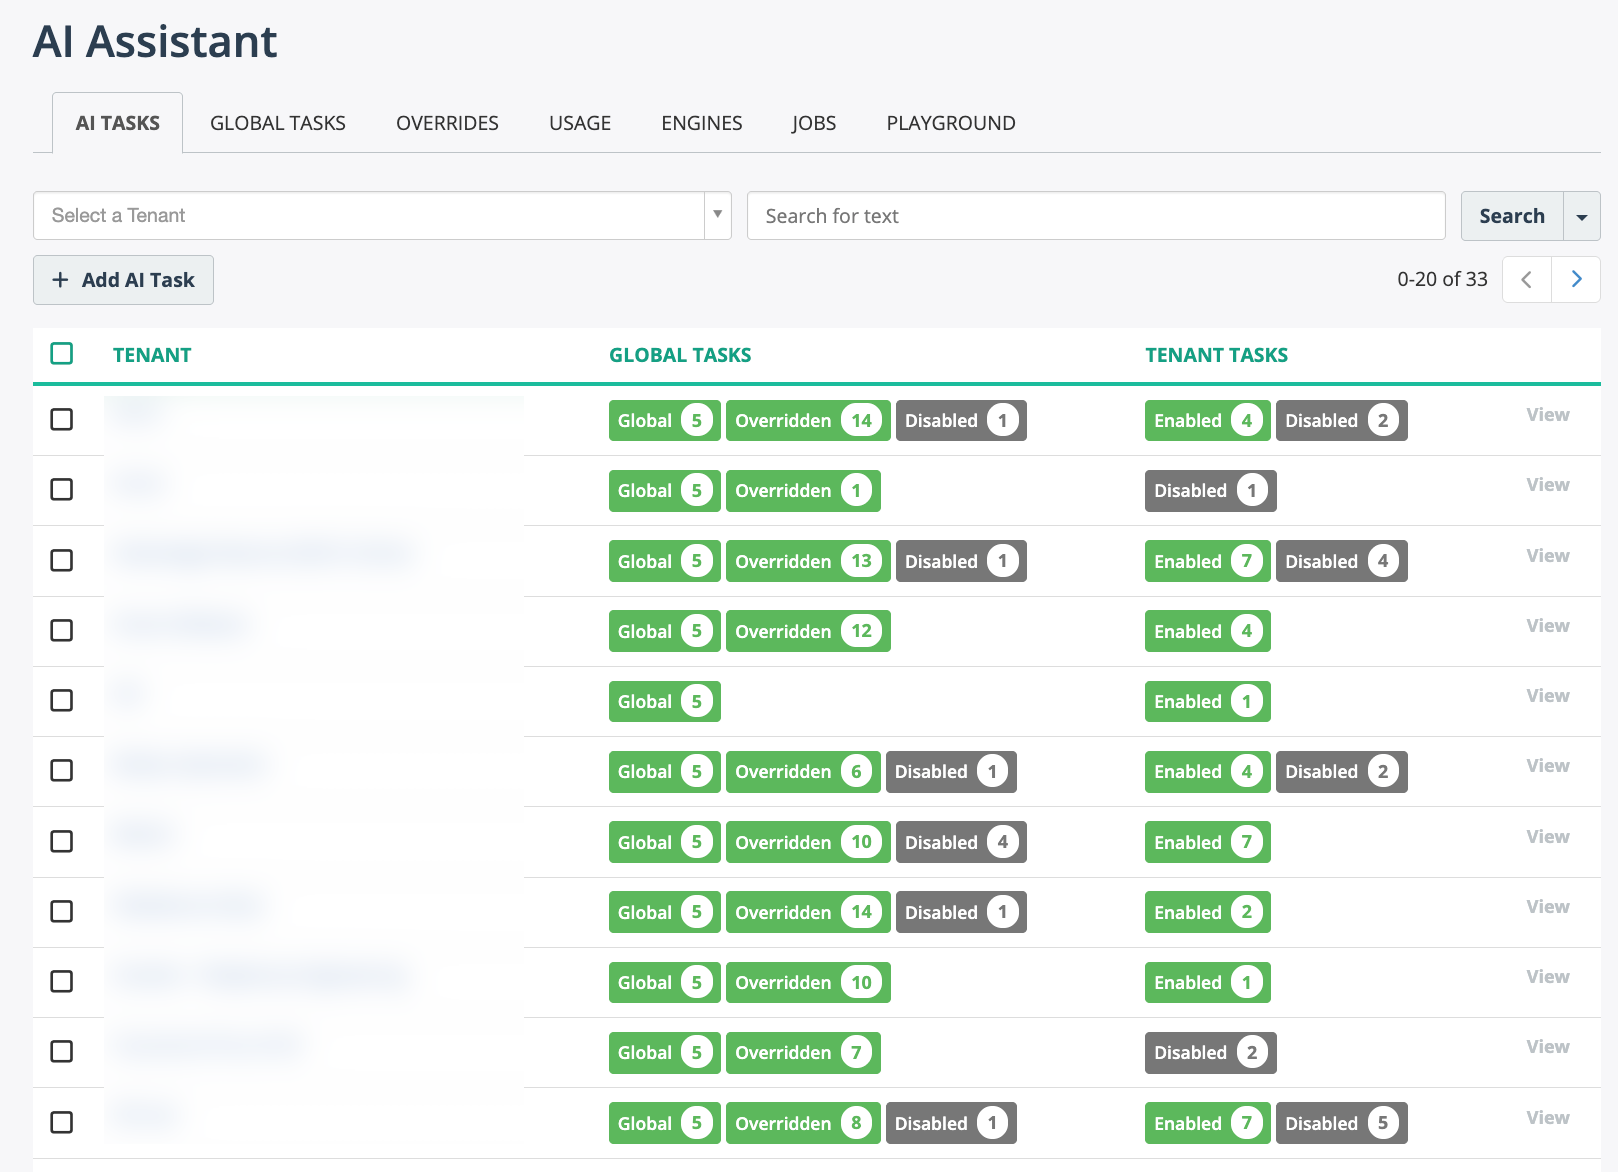Click the Overridden 13 badge
The image size is (1618, 1172).
[x=806, y=562]
